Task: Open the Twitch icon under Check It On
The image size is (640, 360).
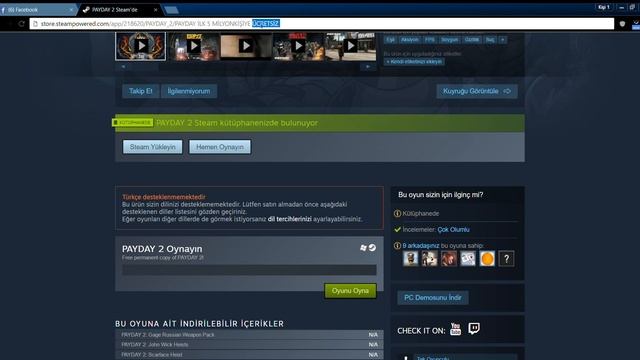Action: pyautogui.click(x=474, y=329)
